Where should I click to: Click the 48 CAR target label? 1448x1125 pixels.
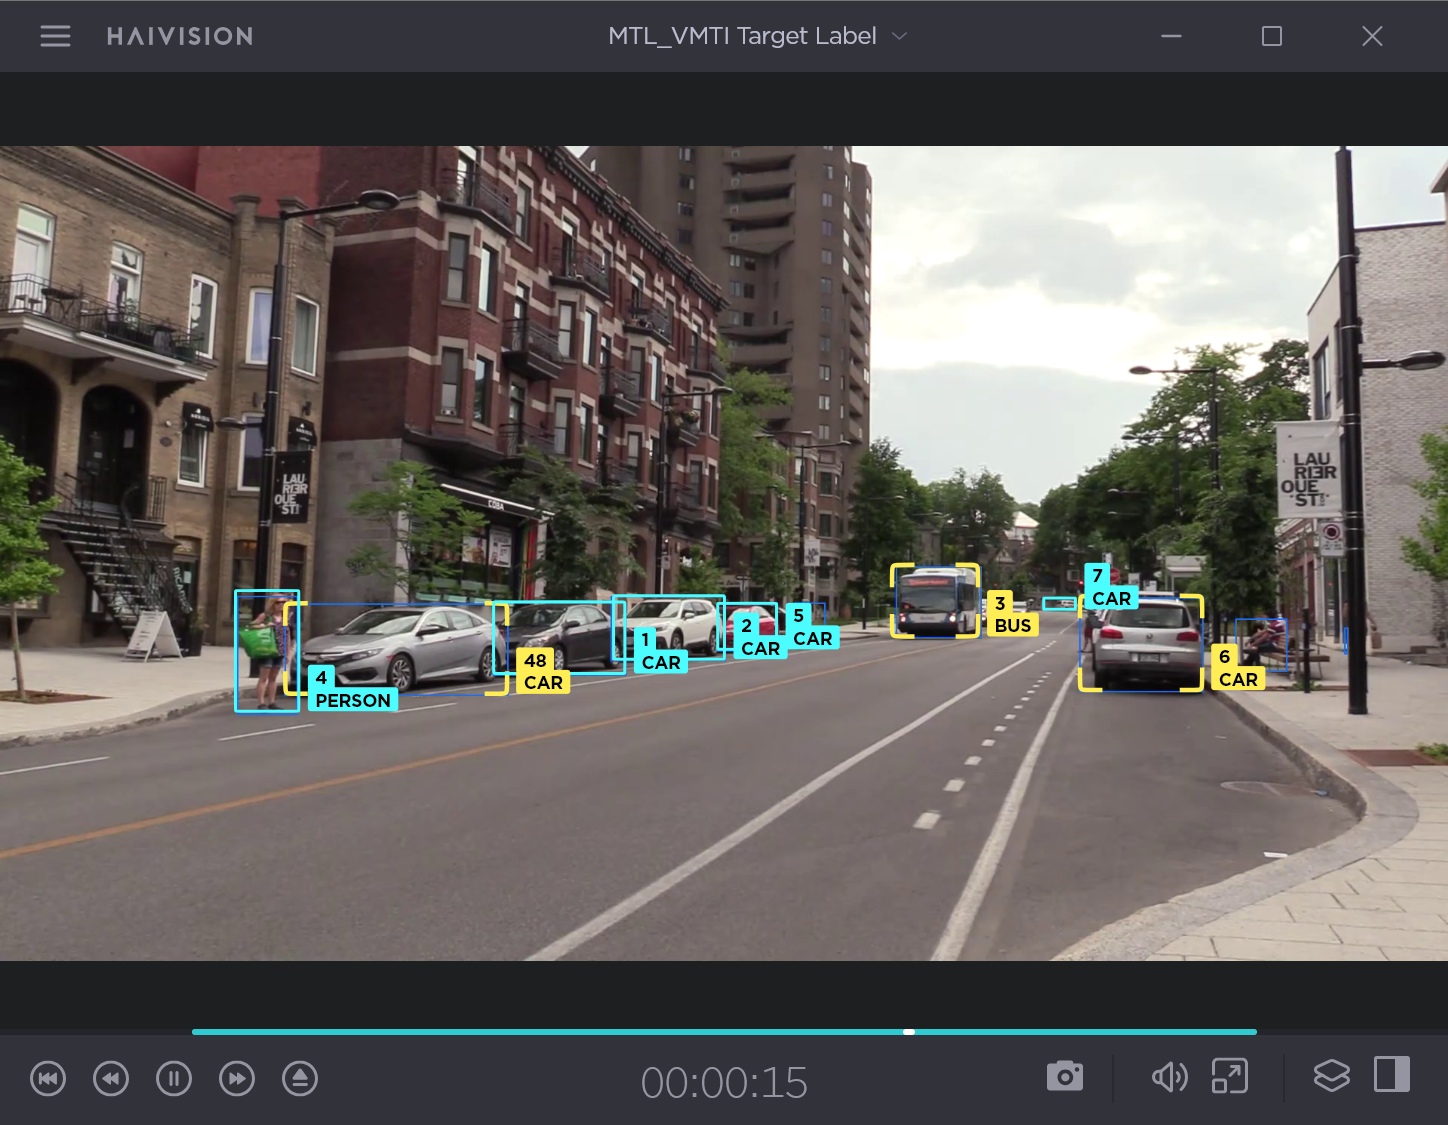point(543,672)
